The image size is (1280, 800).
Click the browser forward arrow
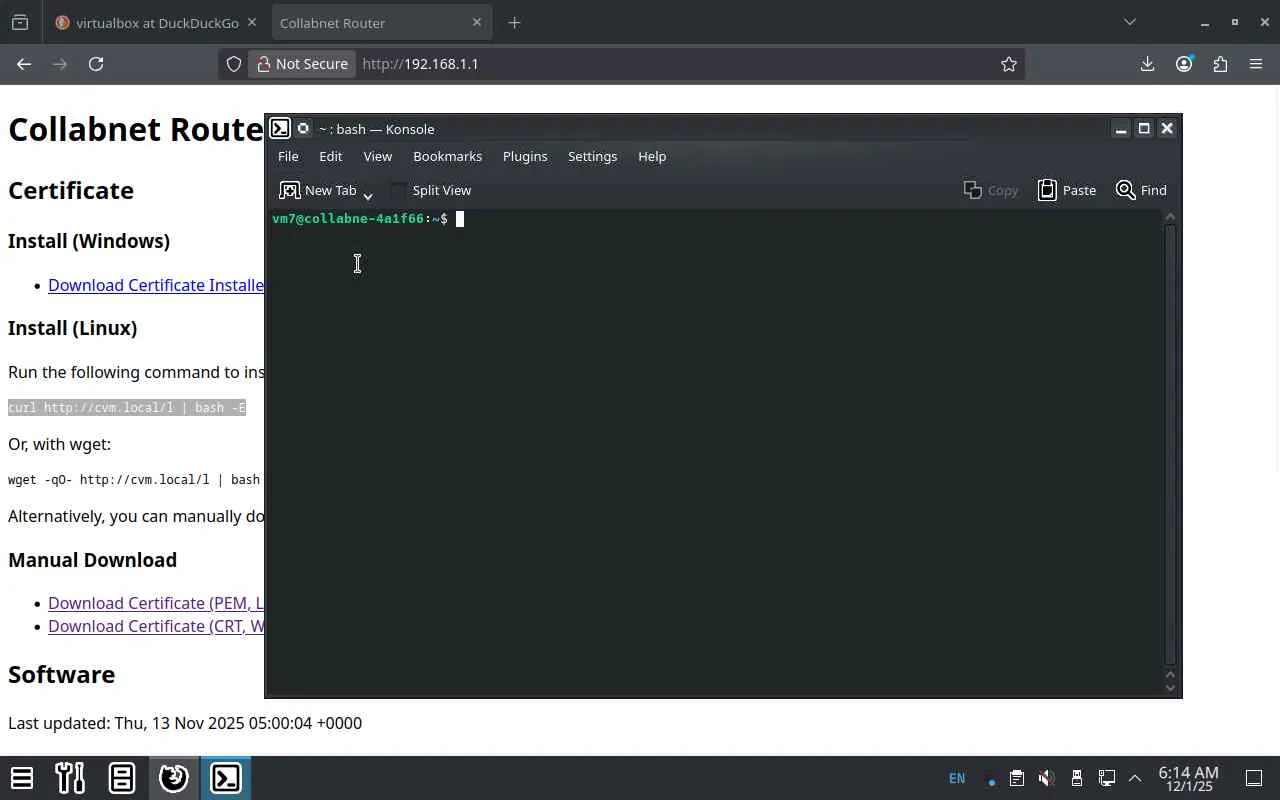point(60,64)
